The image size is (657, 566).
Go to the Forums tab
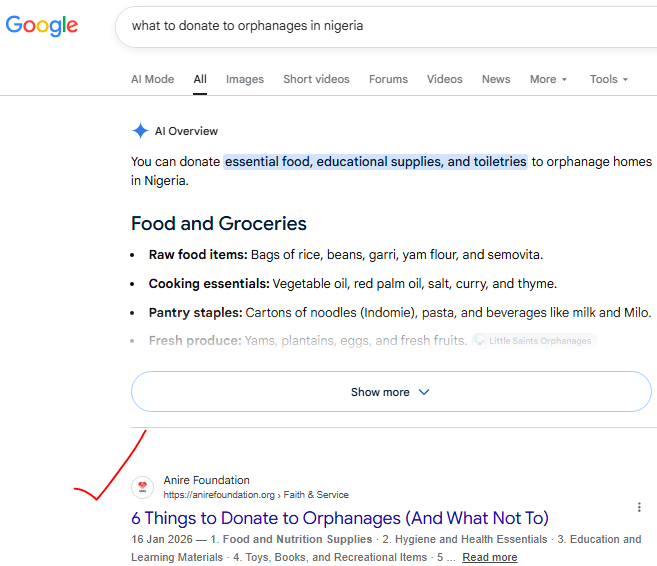point(388,79)
